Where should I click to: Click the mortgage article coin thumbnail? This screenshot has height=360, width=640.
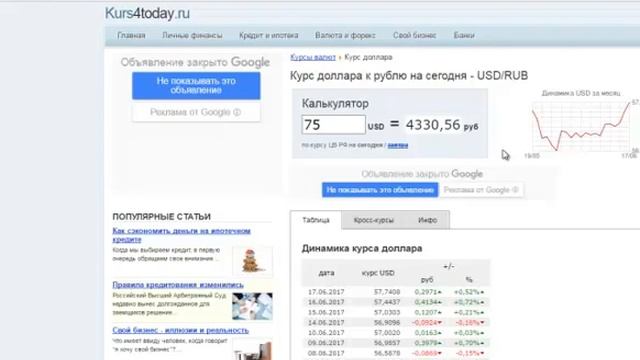tap(252, 260)
